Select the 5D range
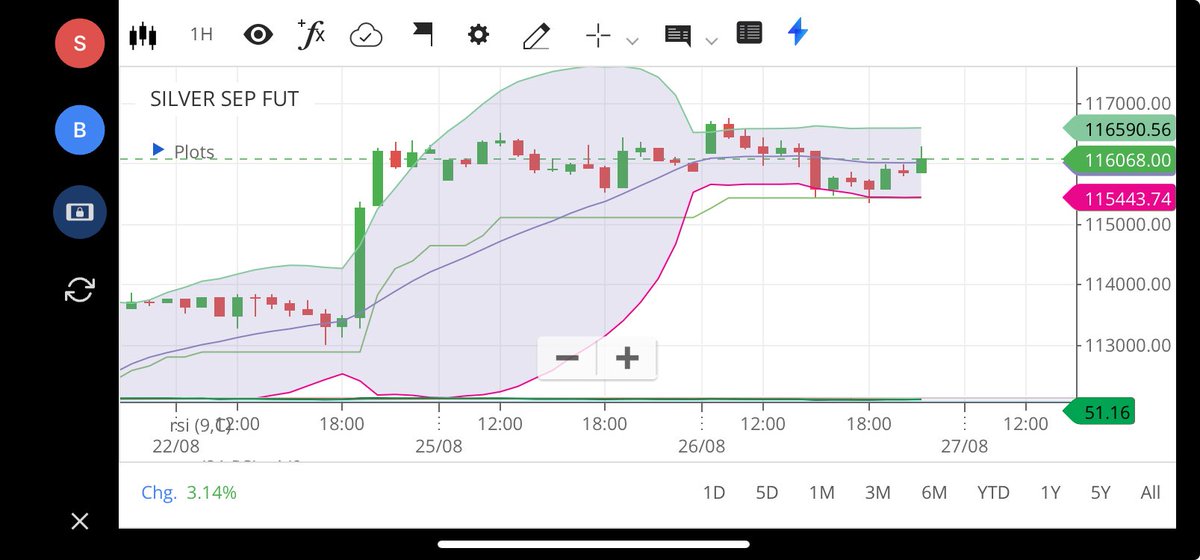Viewport: 1200px width, 560px height. 767,493
